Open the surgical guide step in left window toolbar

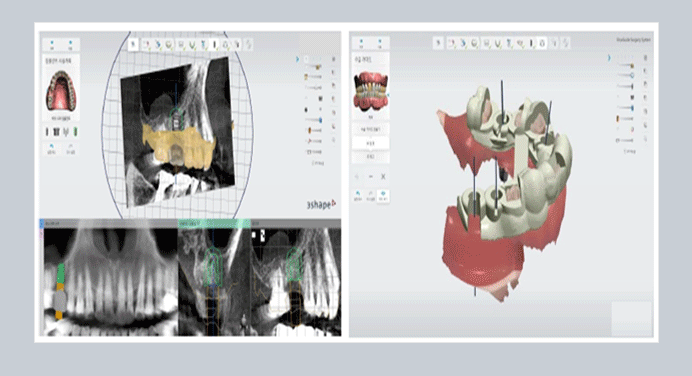[226, 44]
